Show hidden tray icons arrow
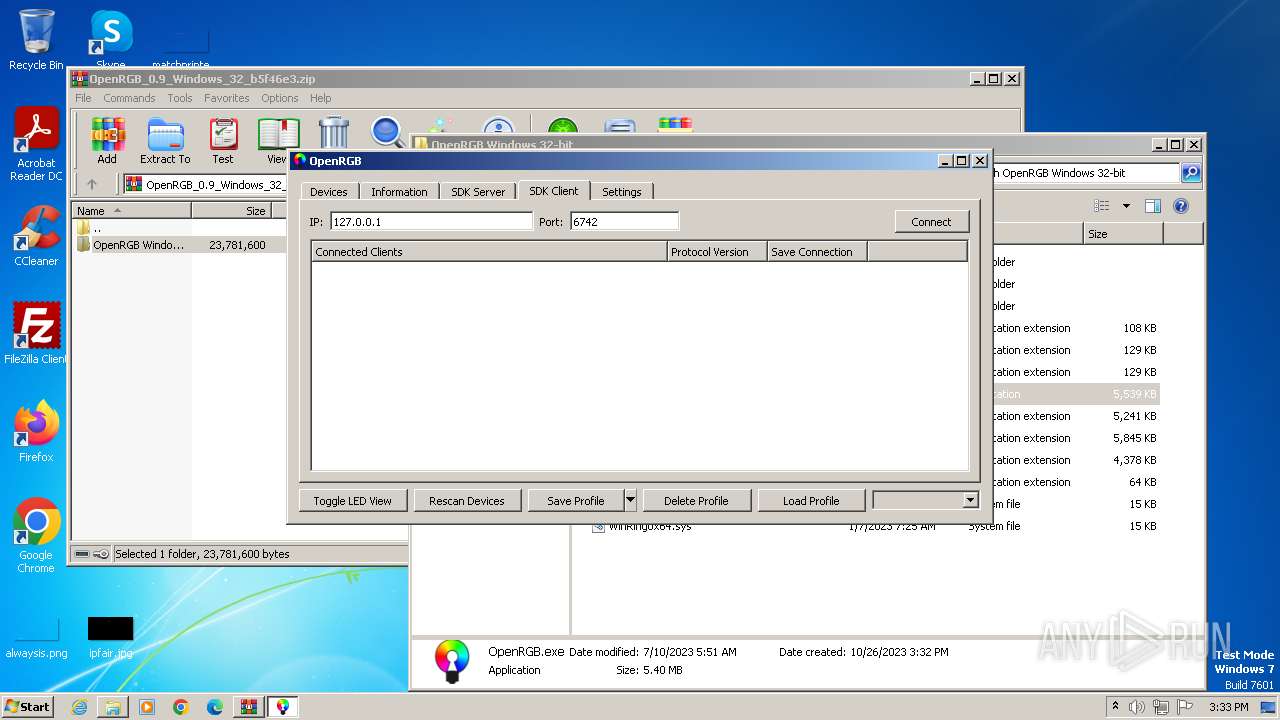This screenshot has width=1280, height=720. coord(1116,706)
